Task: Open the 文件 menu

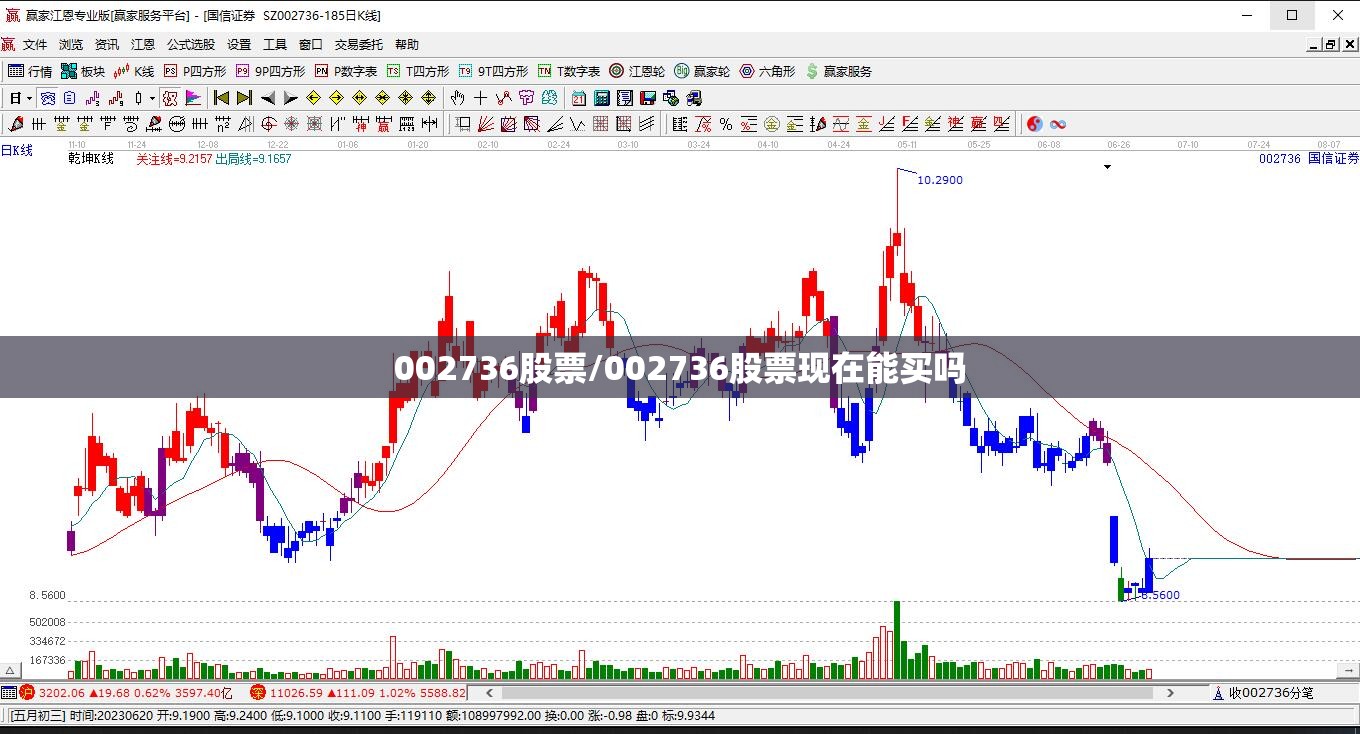Action: tap(35, 44)
